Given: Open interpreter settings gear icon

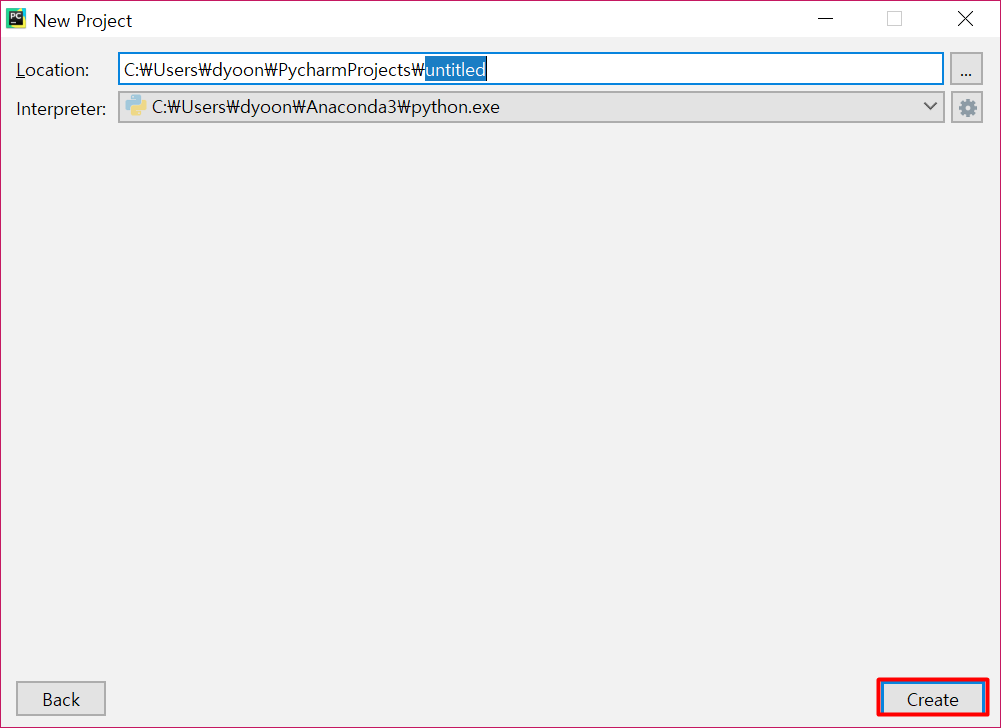Looking at the screenshot, I should pos(967,108).
